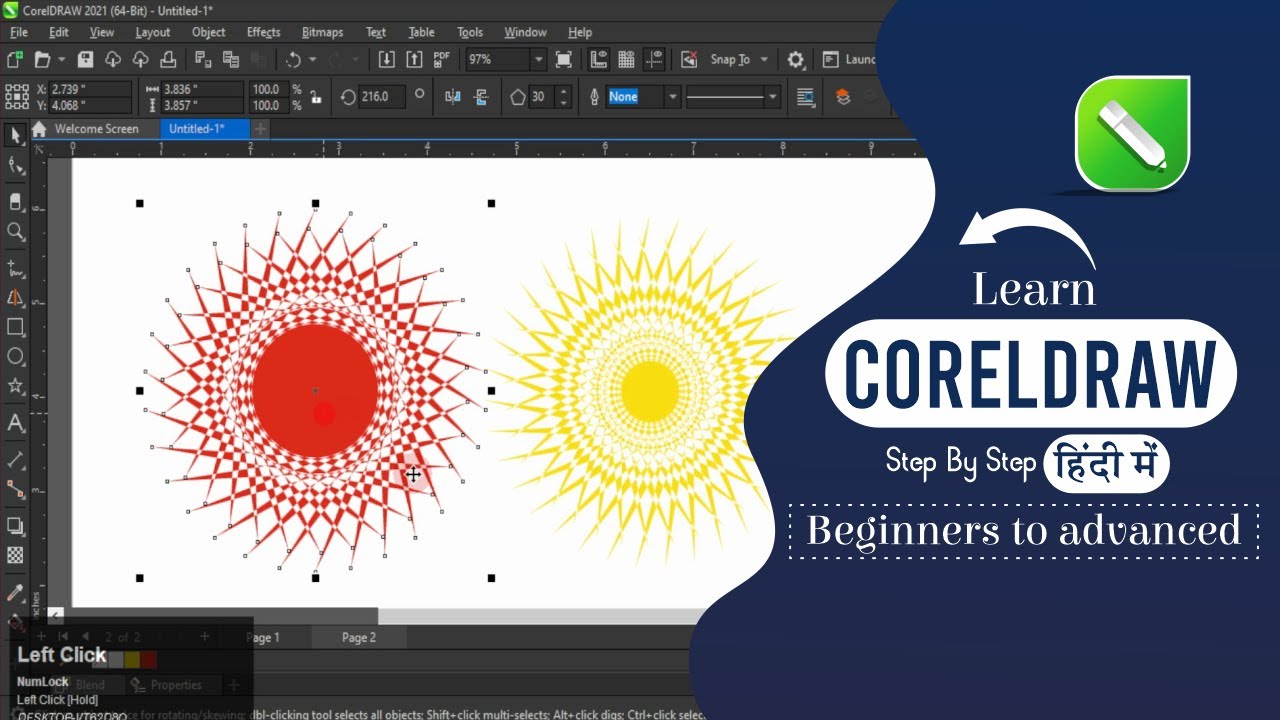Choose the Drop Shadow tool
The width and height of the screenshot is (1280, 720).
(x=15, y=525)
